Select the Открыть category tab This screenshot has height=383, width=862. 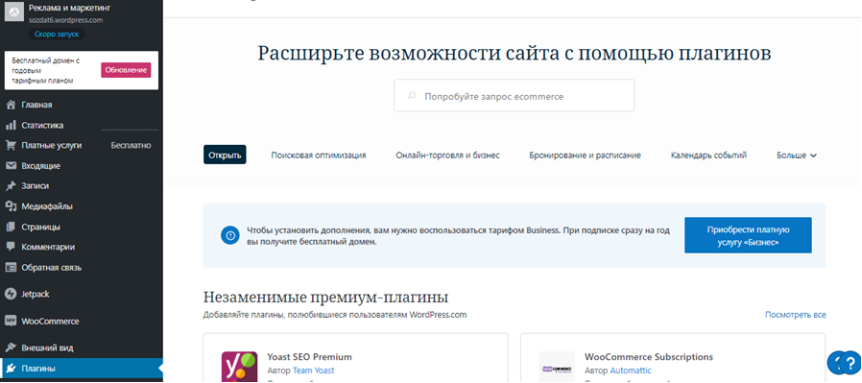click(225, 155)
